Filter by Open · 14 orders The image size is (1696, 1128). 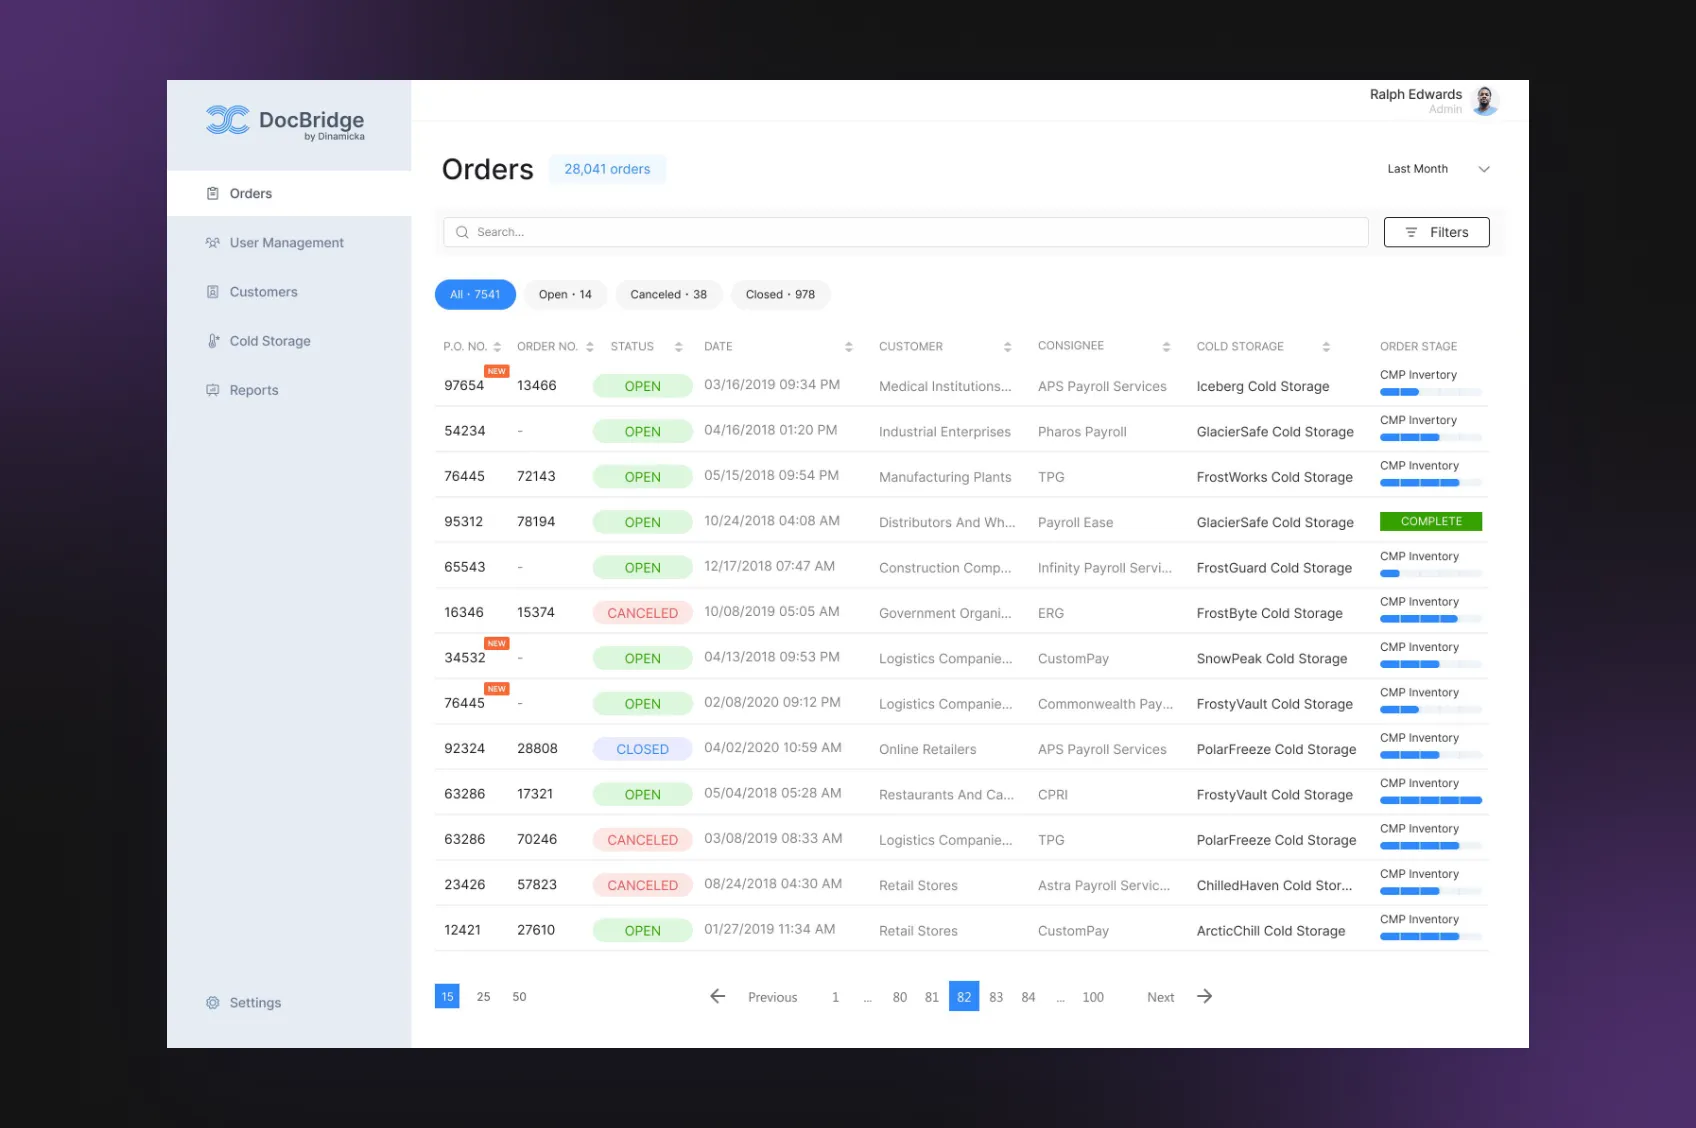pos(565,295)
